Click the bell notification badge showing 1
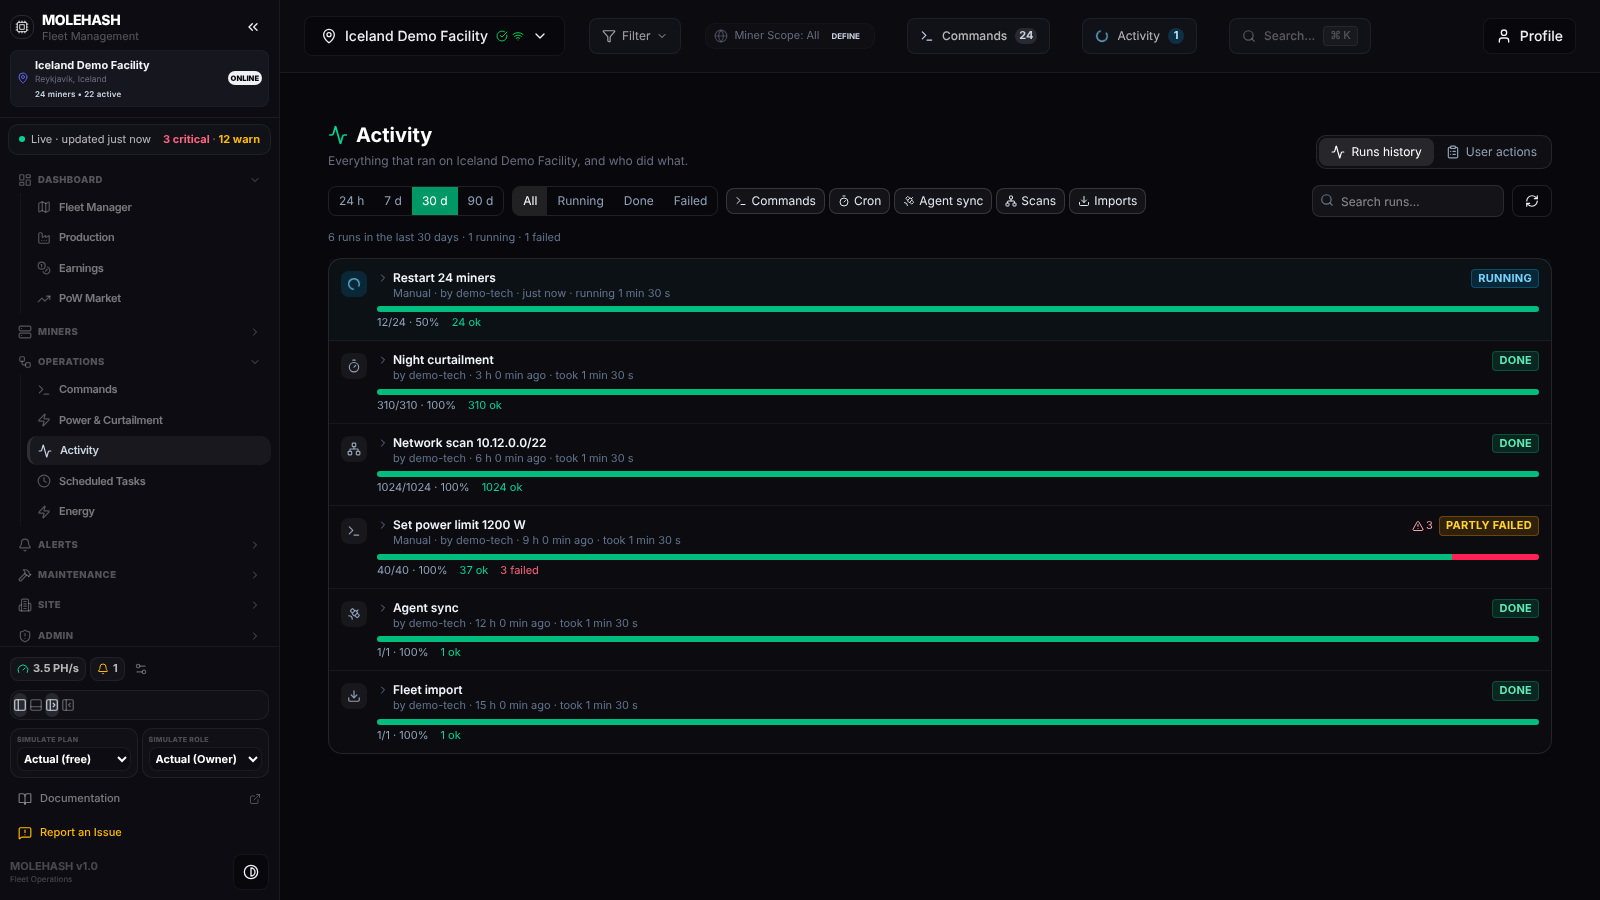The width and height of the screenshot is (1600, 900). coord(107,669)
